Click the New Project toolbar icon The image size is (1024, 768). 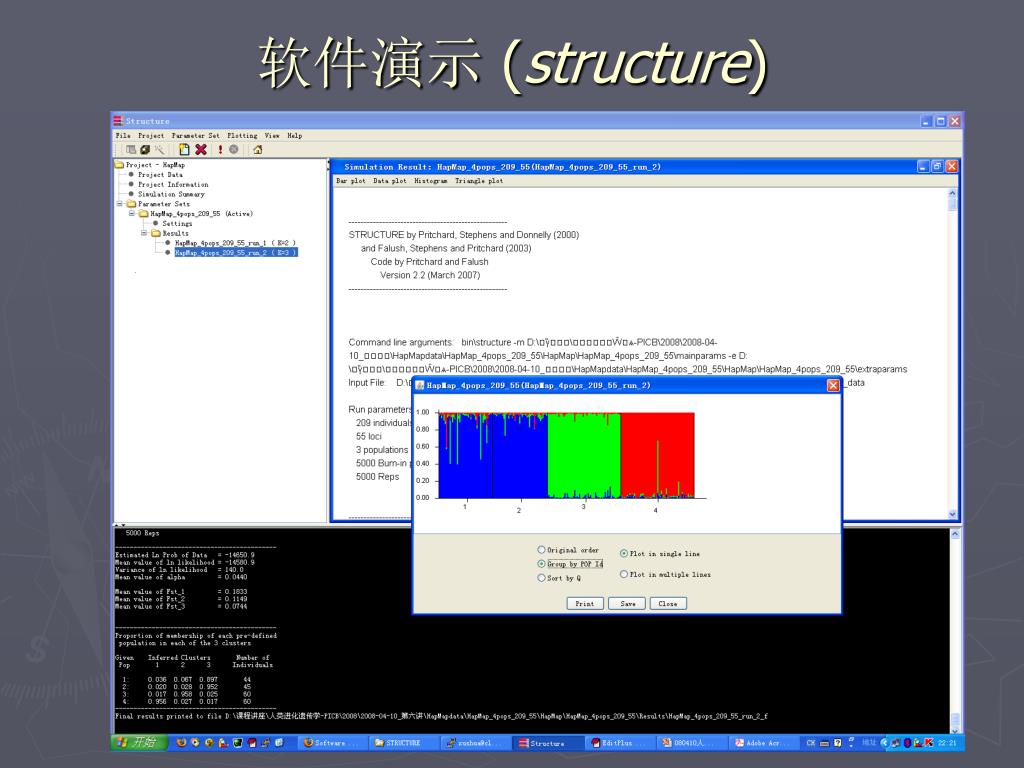[x=131, y=150]
